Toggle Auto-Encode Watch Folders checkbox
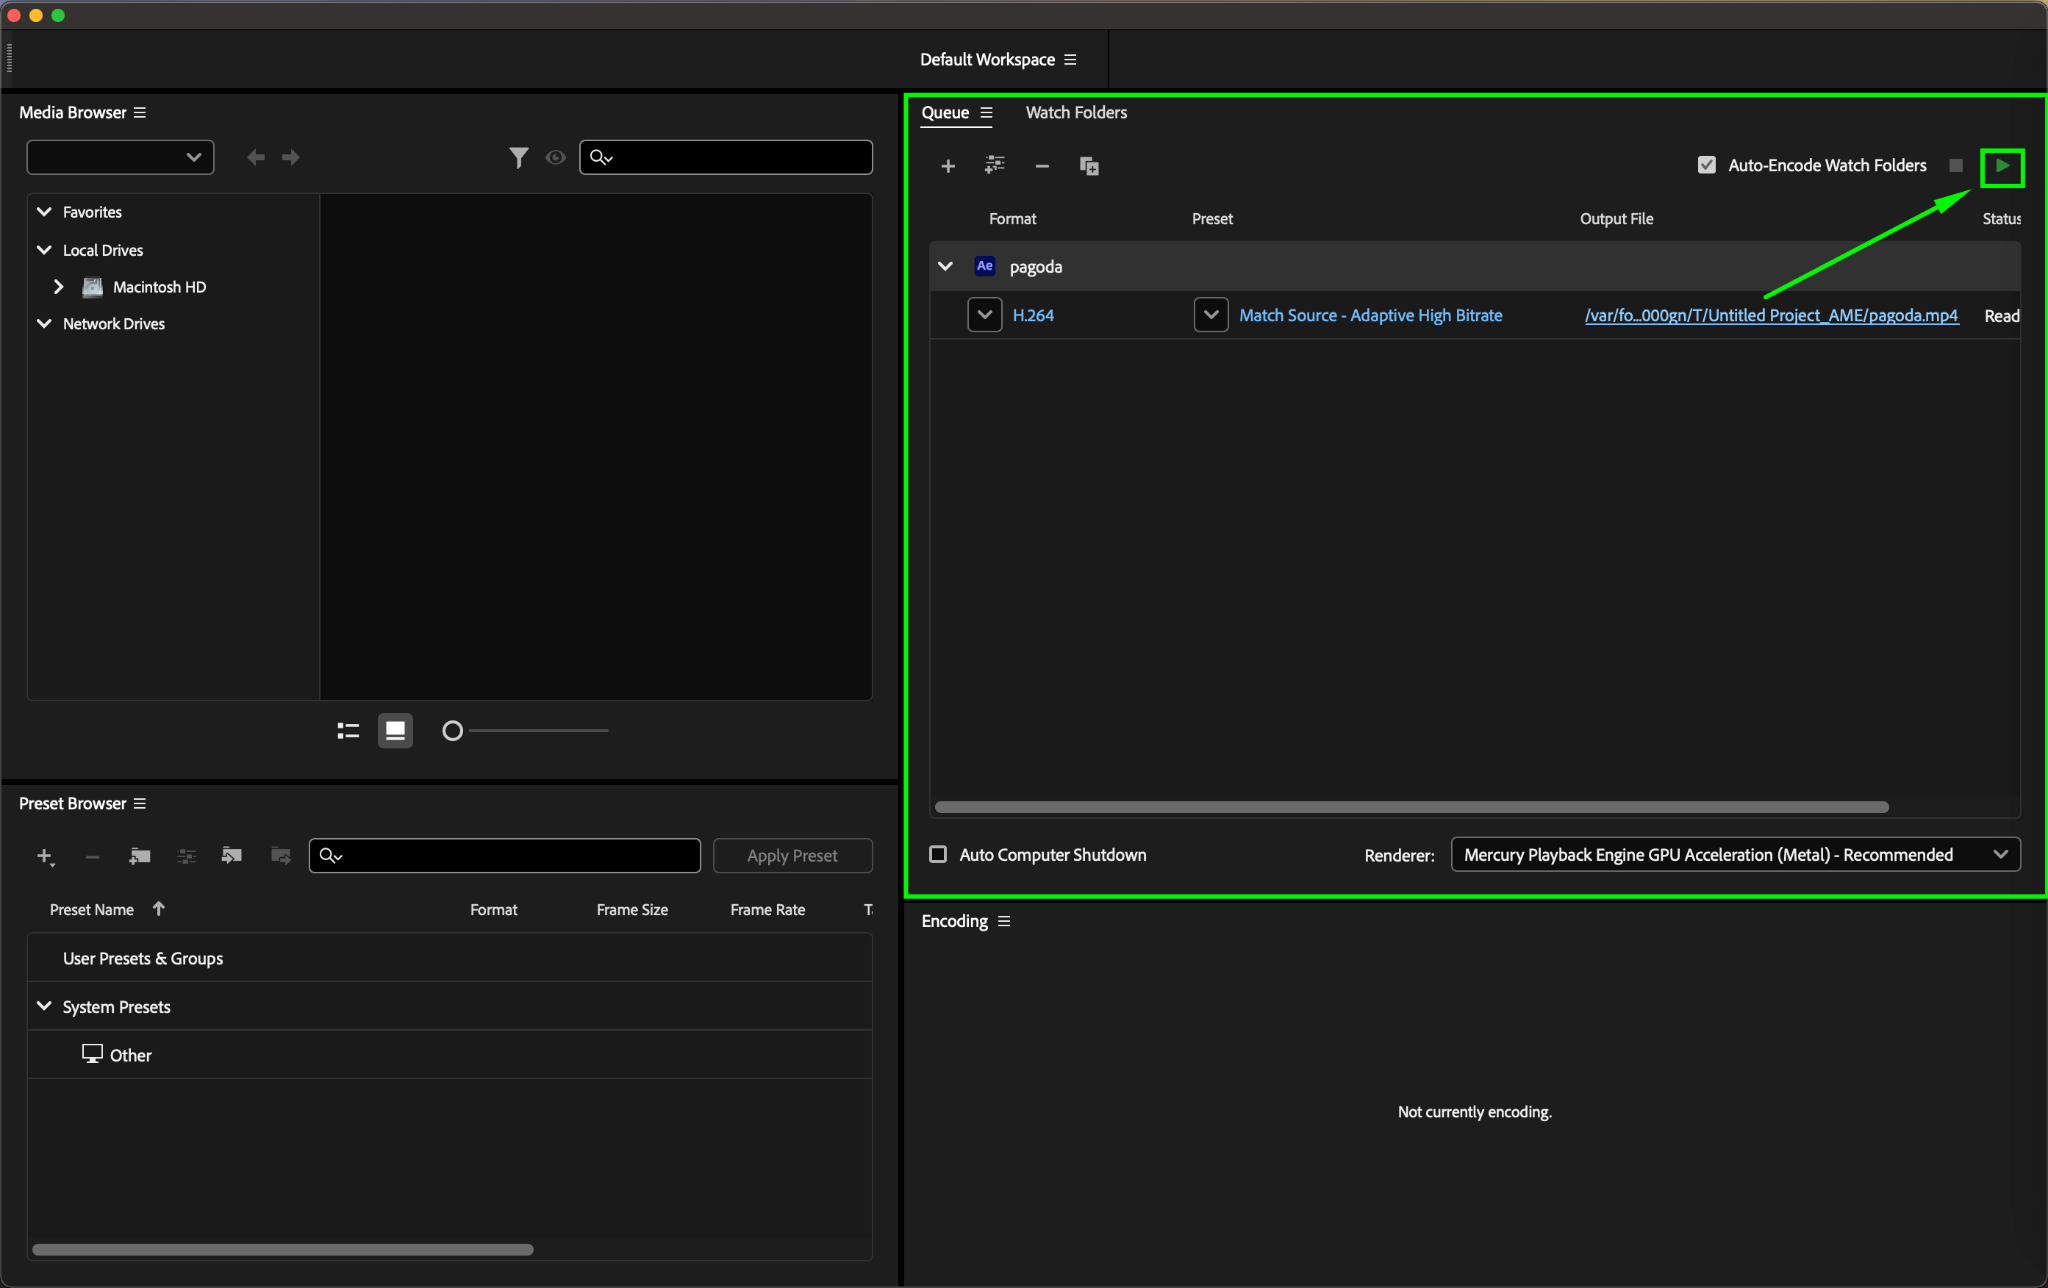Screen dimensions: 2048x1288 point(1707,165)
